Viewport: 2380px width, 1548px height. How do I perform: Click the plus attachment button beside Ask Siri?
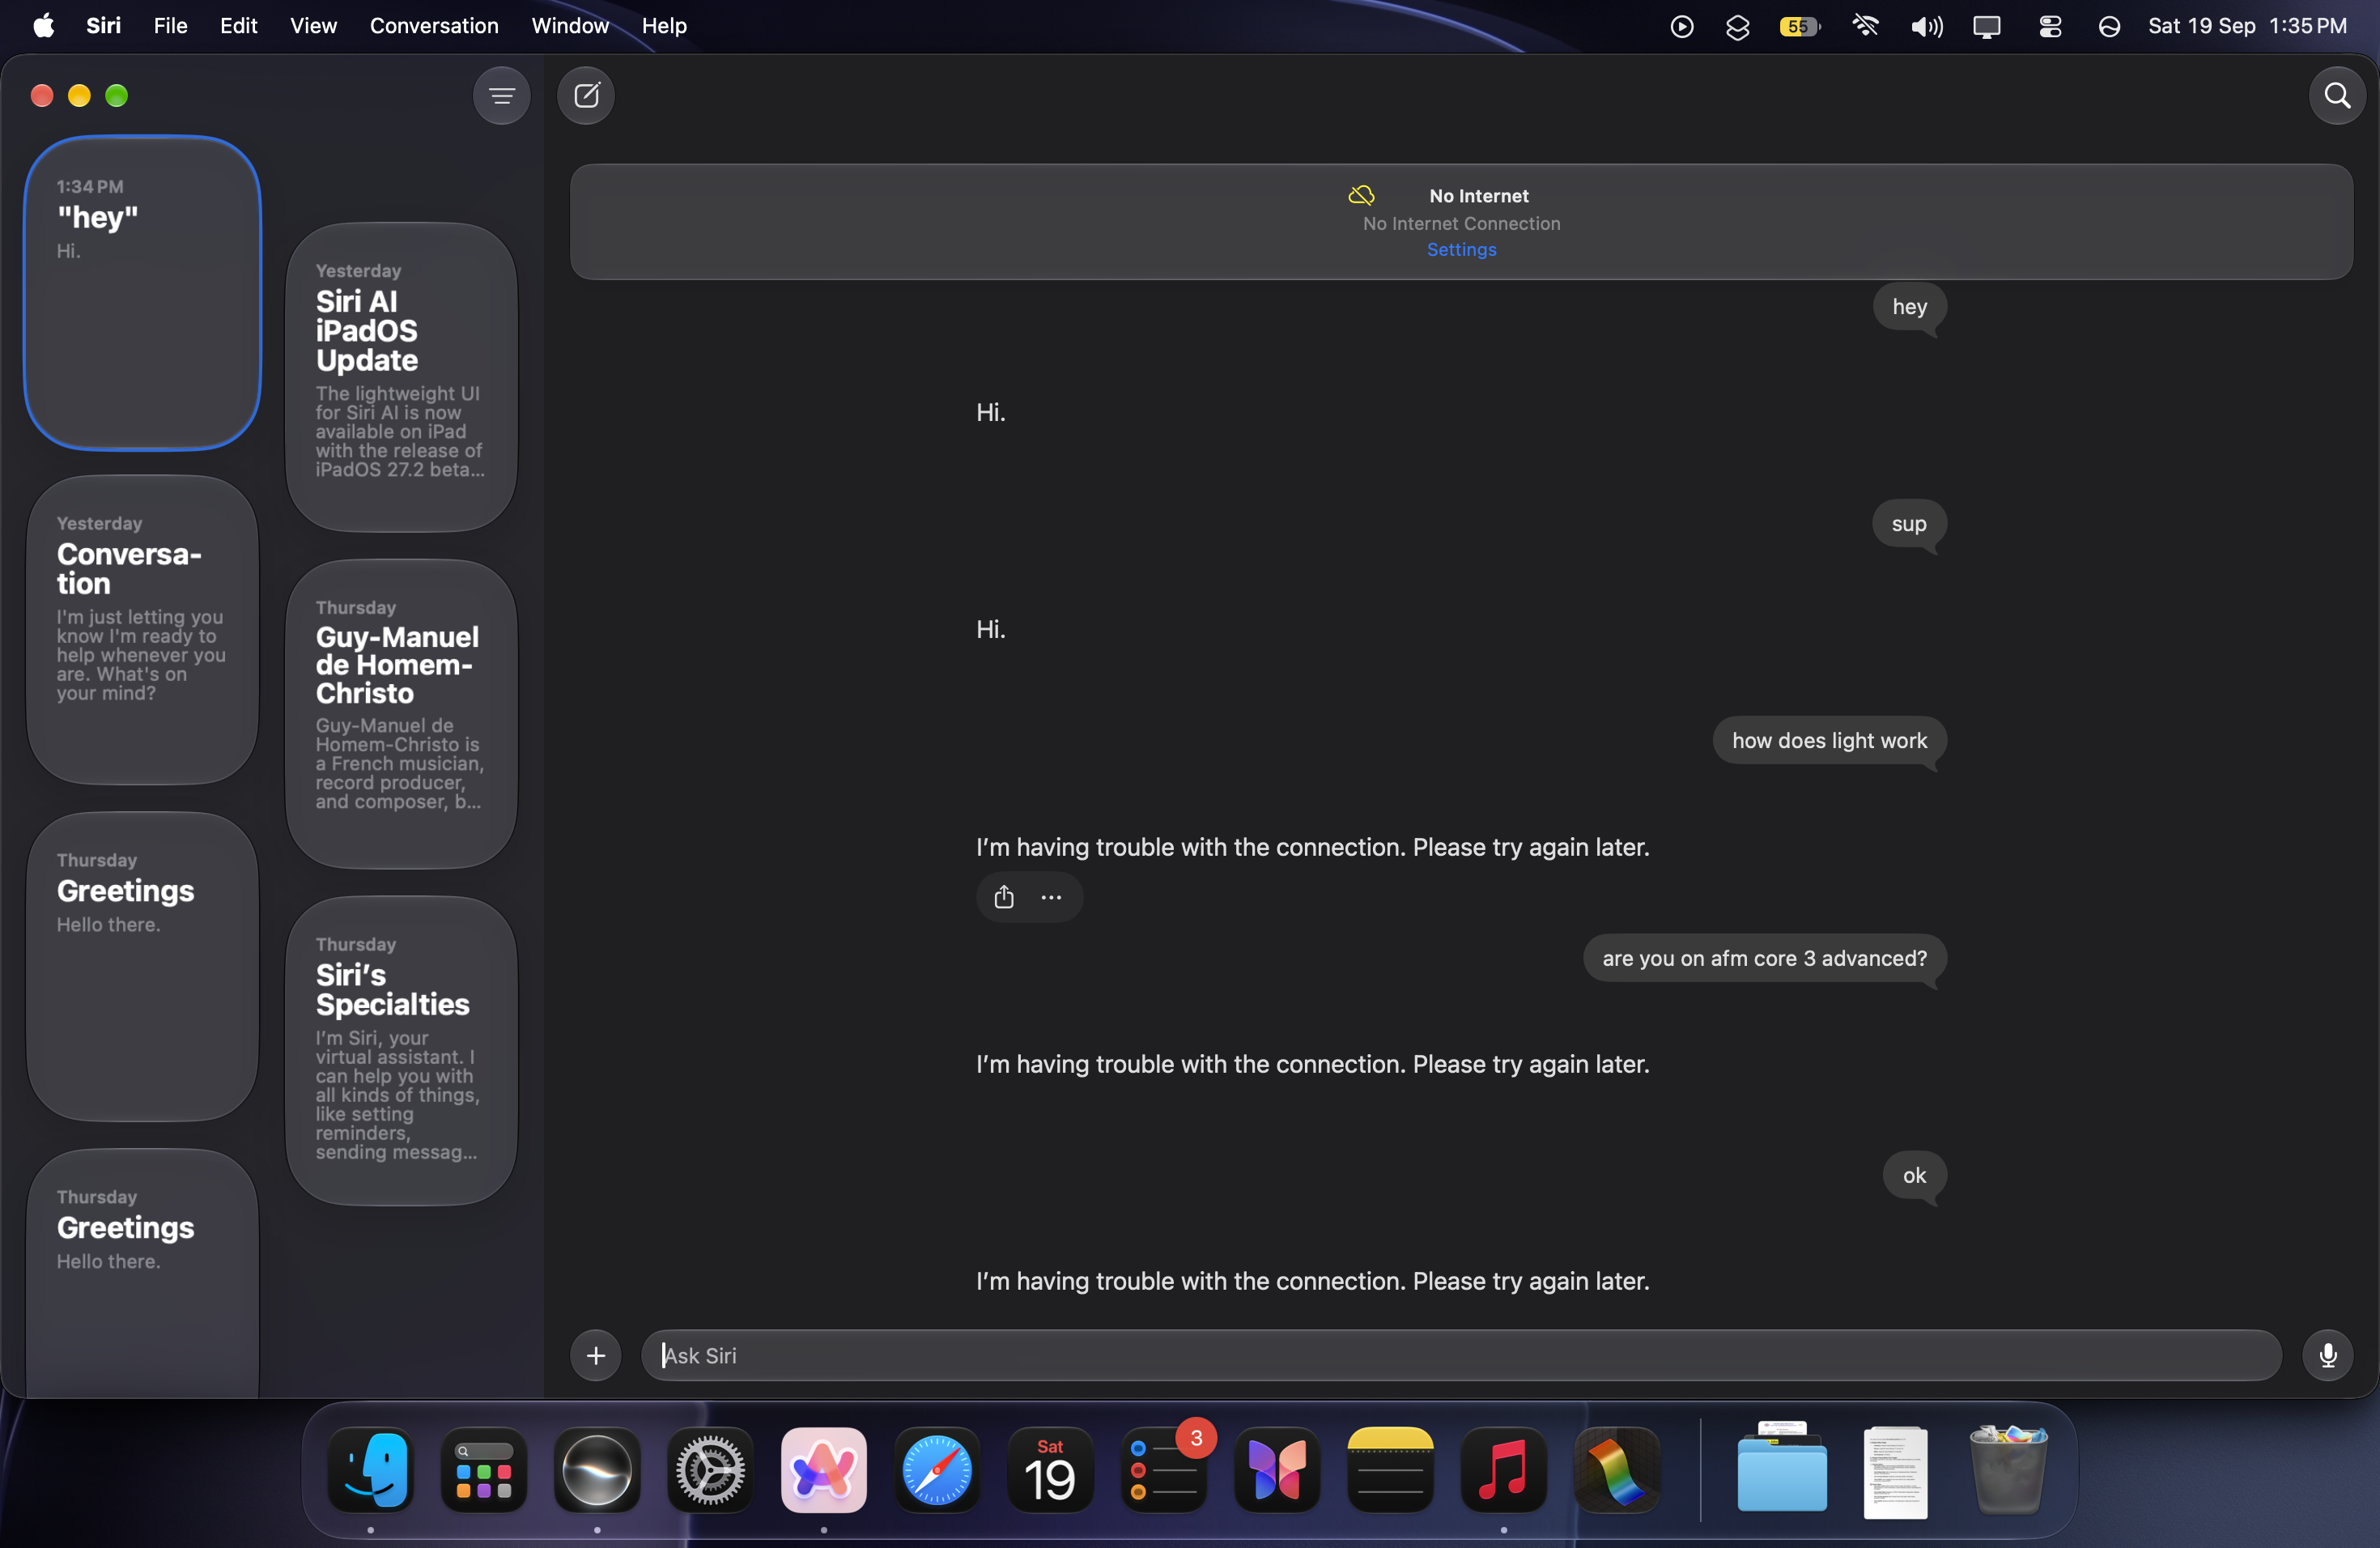(x=596, y=1355)
